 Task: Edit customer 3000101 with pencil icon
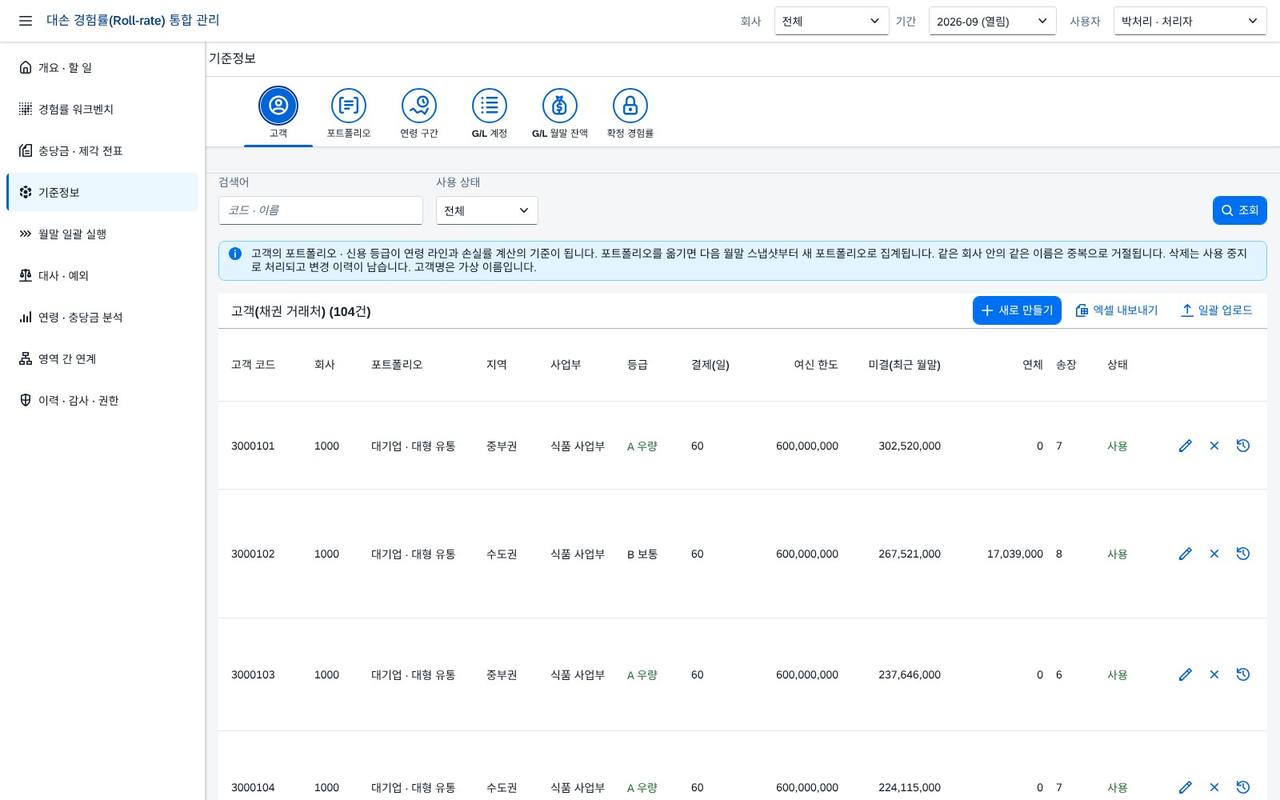(x=1185, y=446)
